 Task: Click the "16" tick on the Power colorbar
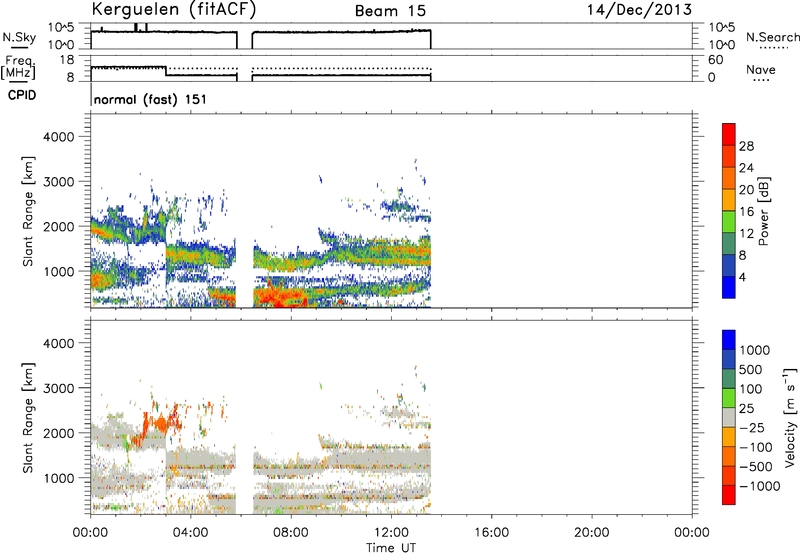(746, 212)
